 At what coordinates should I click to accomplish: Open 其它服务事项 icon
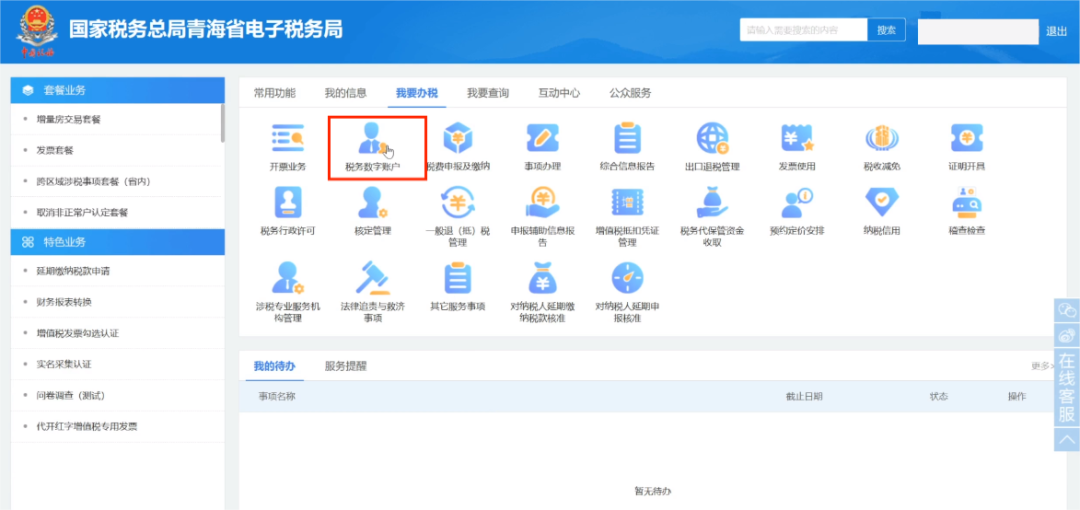[457, 278]
